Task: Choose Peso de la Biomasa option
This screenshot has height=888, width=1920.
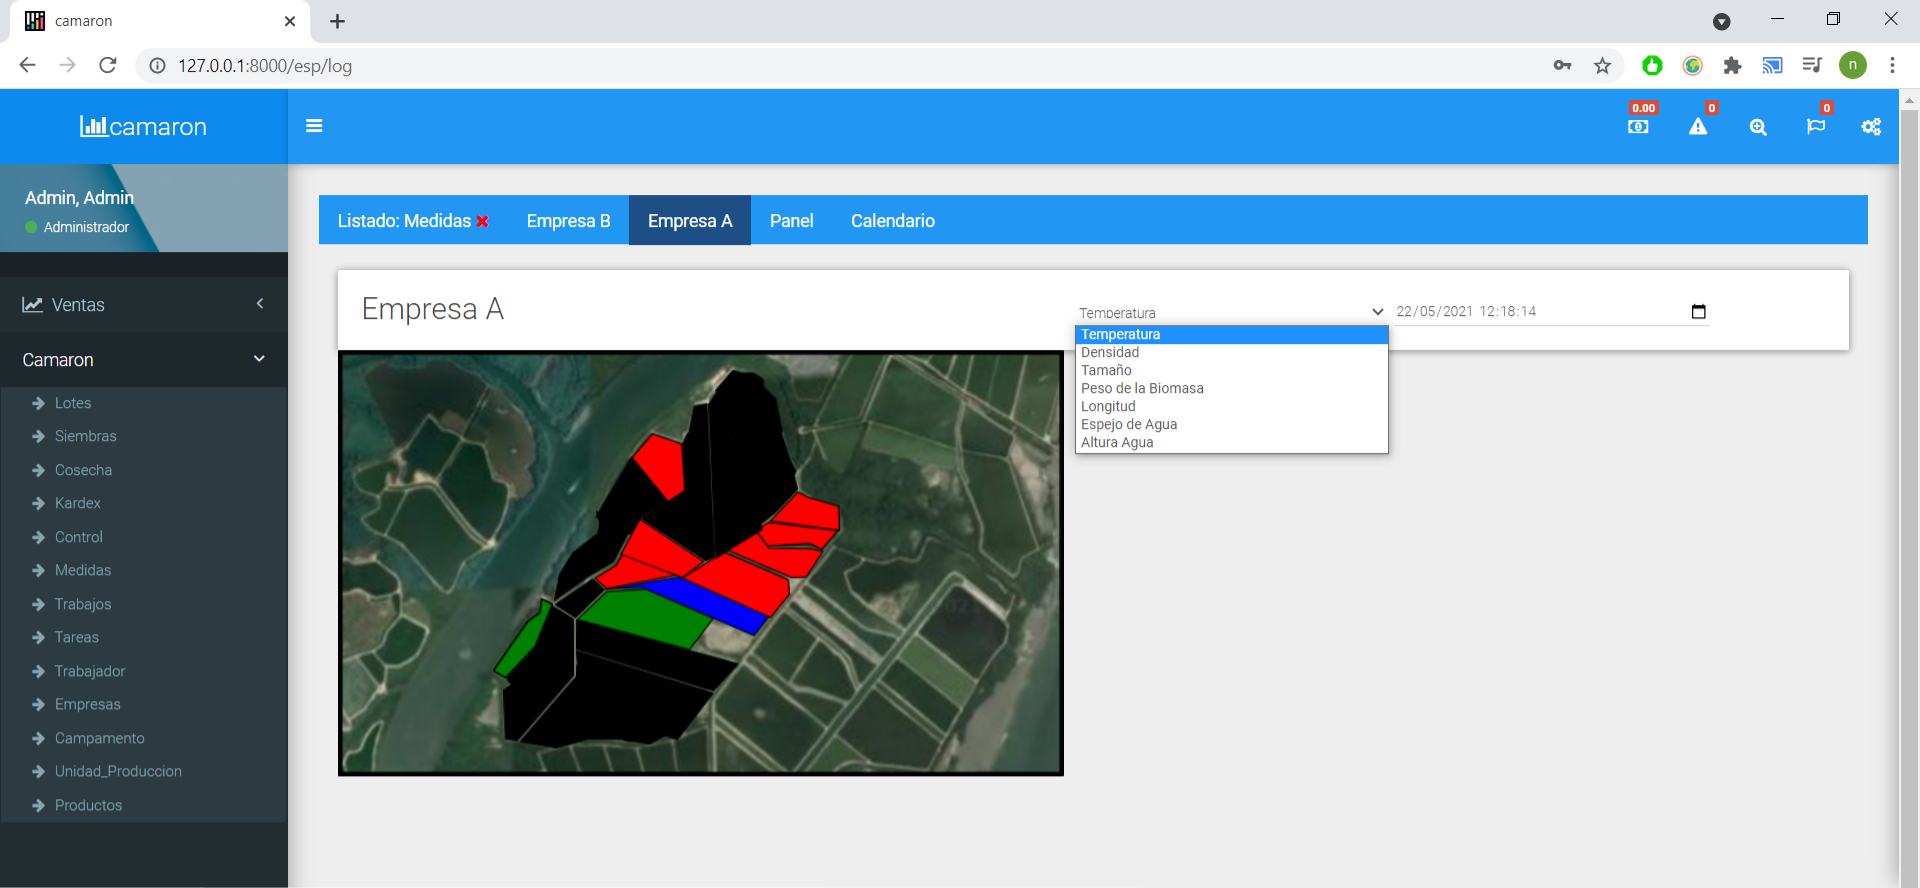Action: pyautogui.click(x=1142, y=389)
